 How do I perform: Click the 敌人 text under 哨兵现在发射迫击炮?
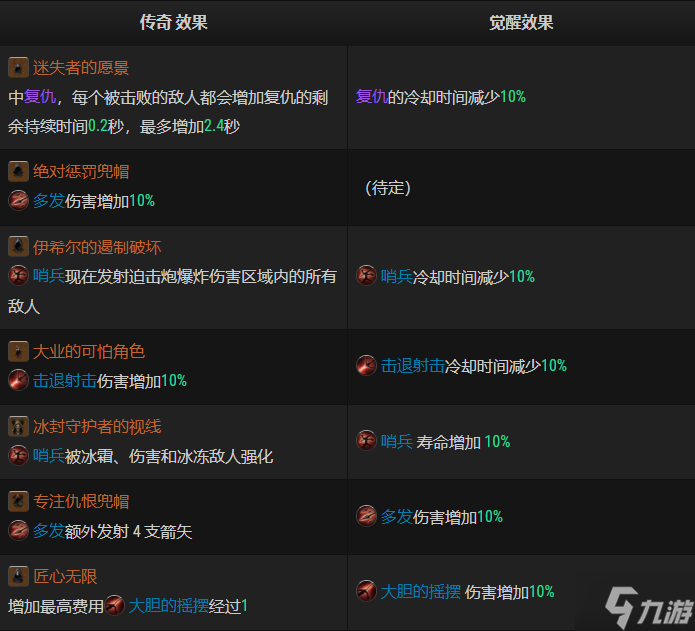click(24, 306)
